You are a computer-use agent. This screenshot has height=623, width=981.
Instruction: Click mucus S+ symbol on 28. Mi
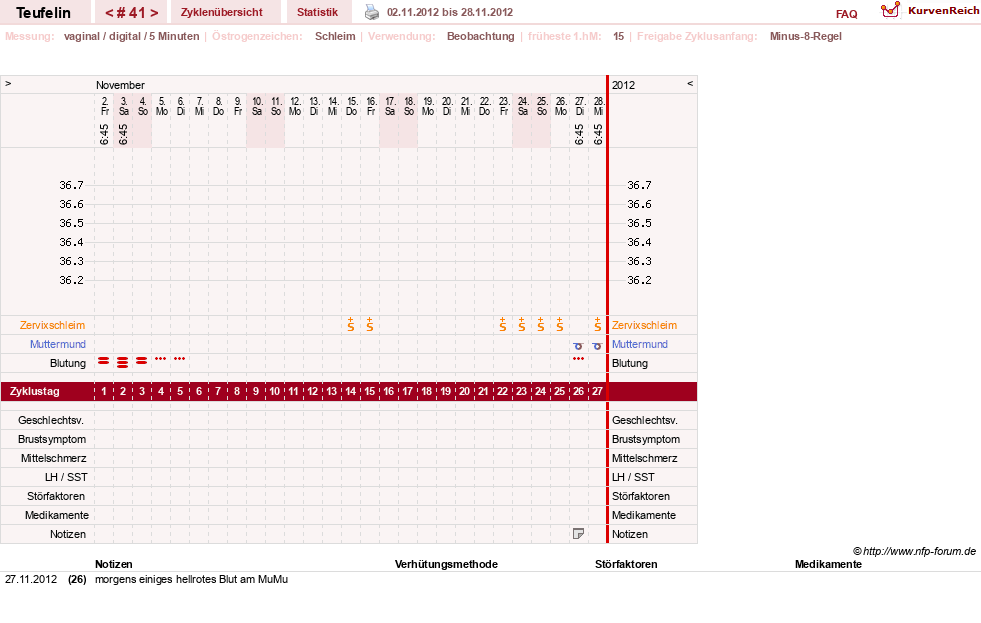(x=597, y=324)
